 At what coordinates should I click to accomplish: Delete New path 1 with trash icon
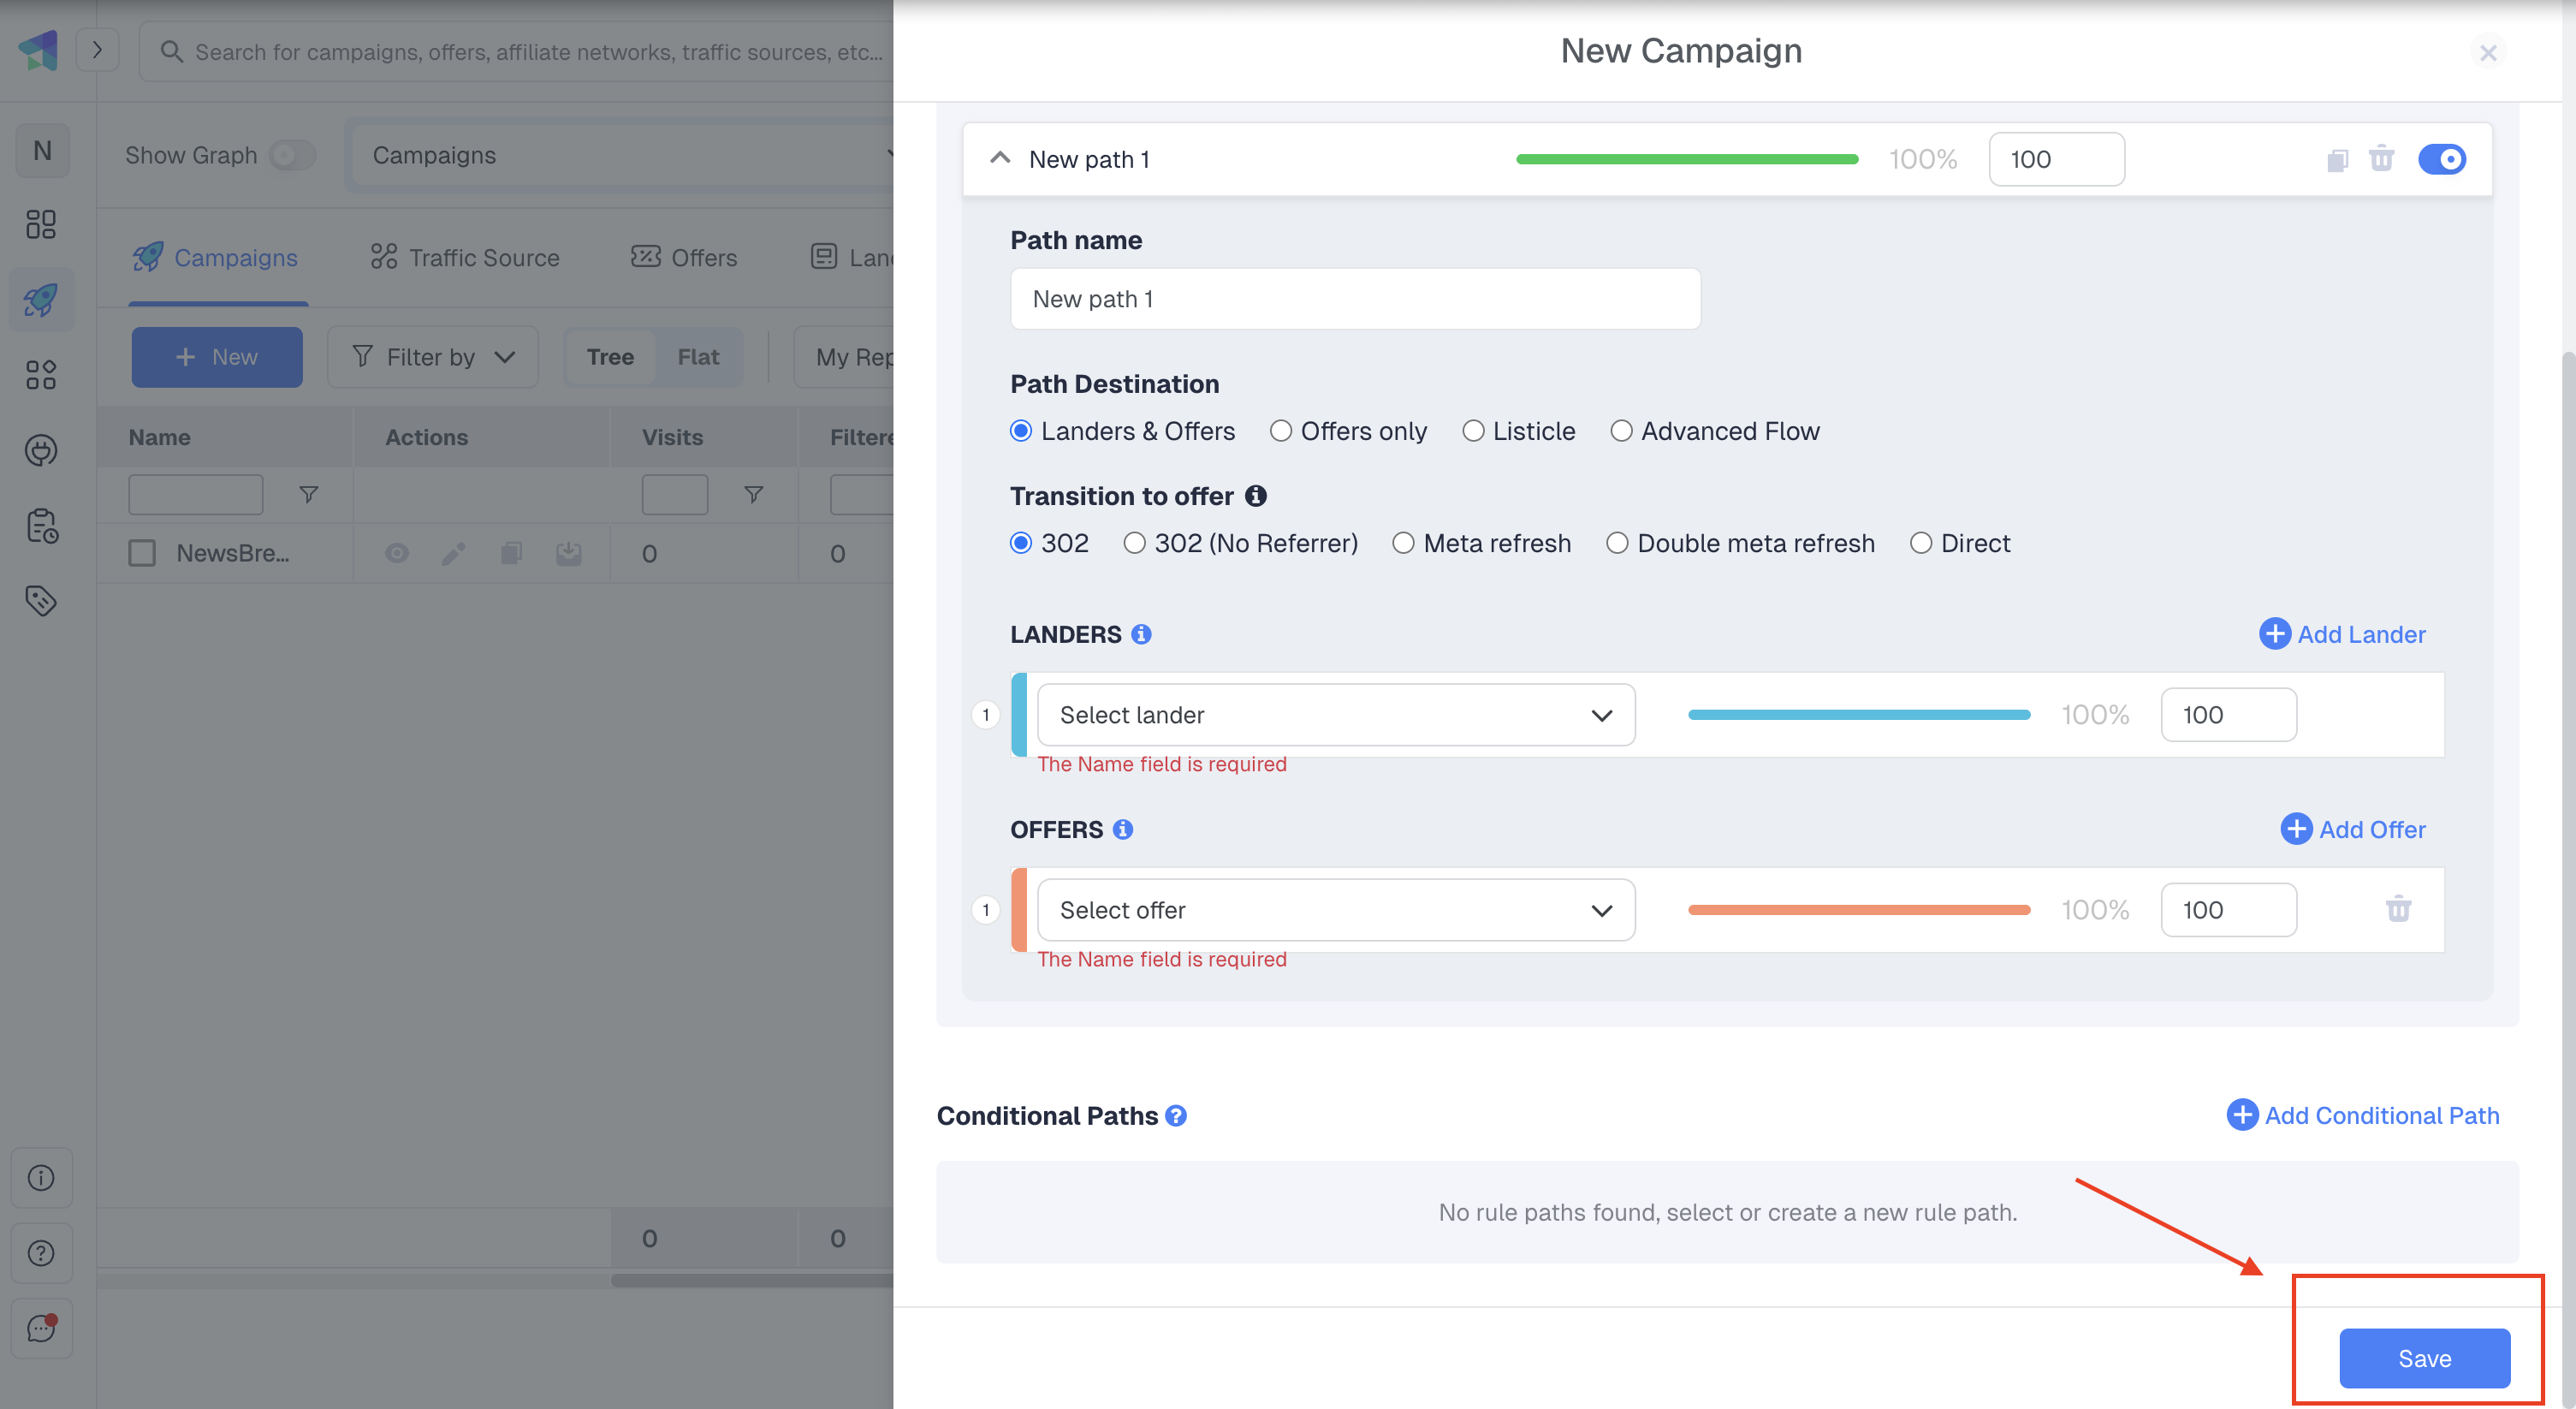click(2381, 159)
